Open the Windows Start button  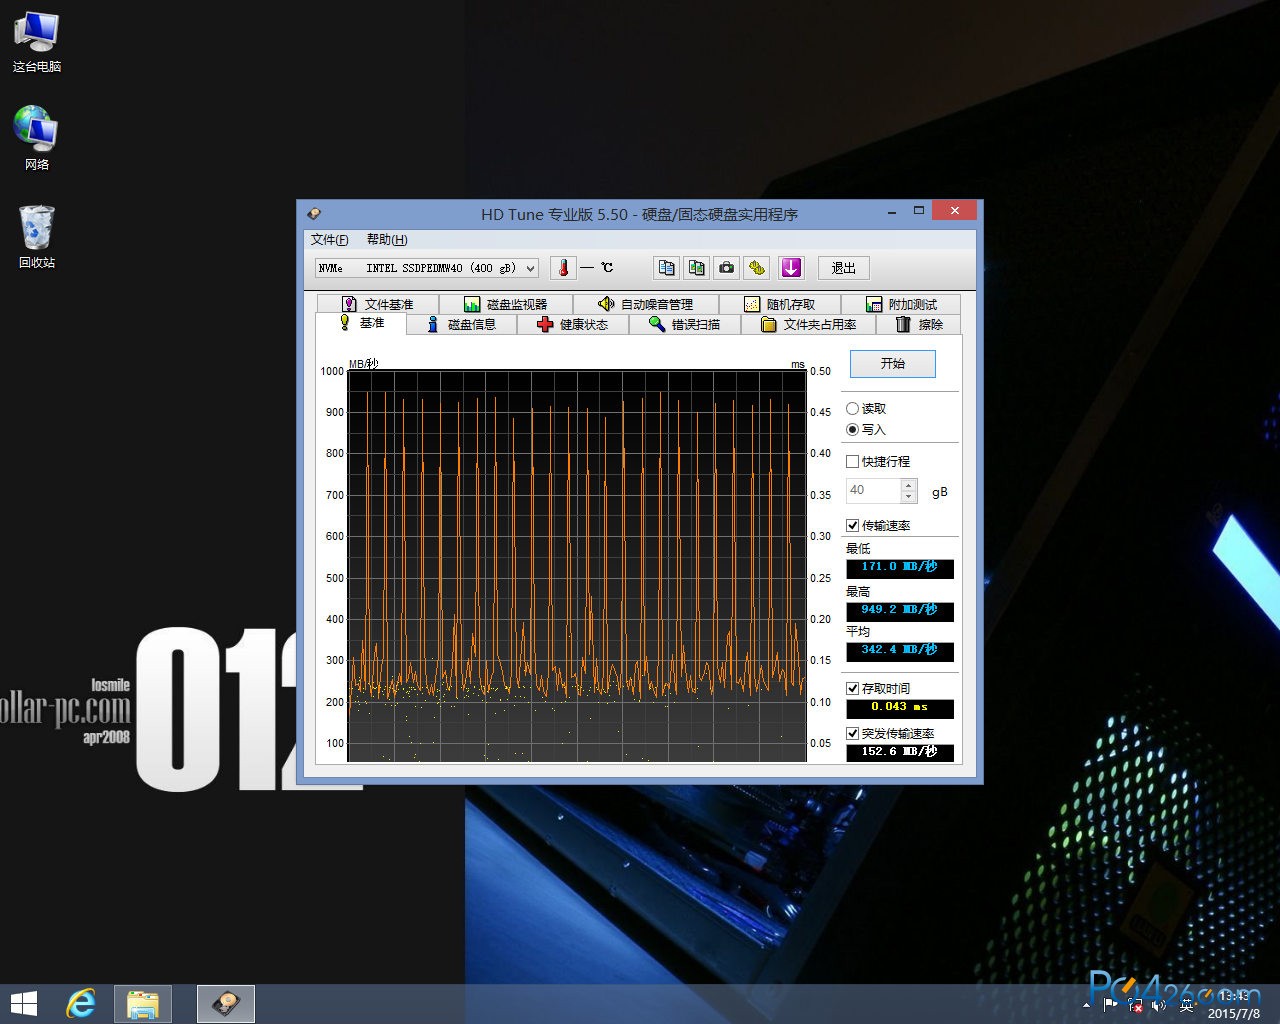23,1004
